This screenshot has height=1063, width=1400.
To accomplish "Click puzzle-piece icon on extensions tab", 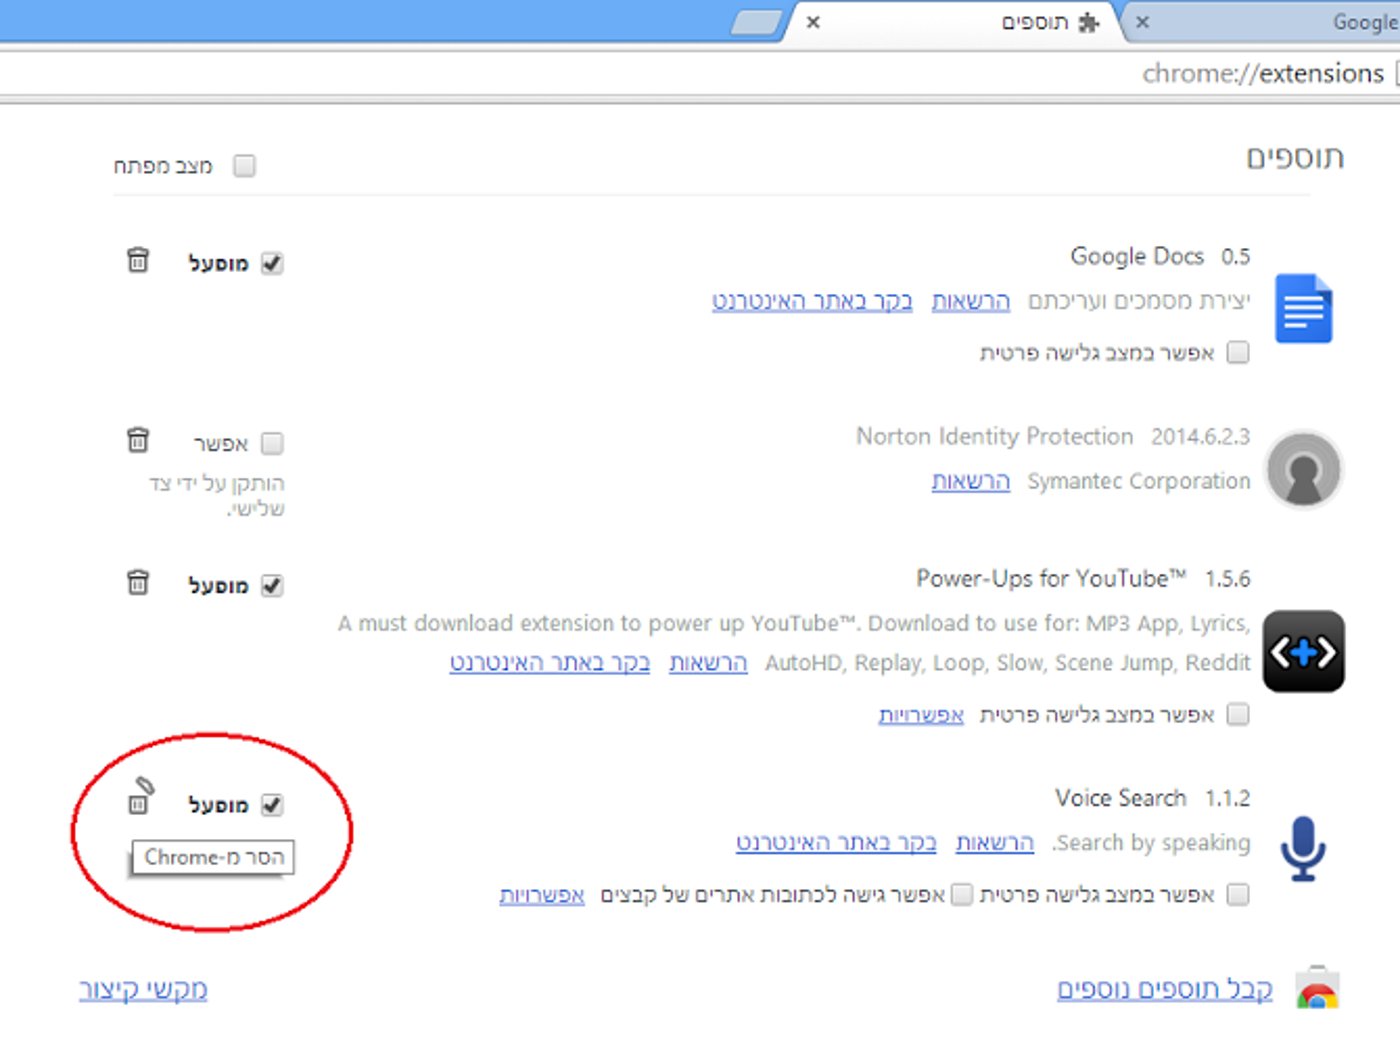I will (x=1088, y=22).
